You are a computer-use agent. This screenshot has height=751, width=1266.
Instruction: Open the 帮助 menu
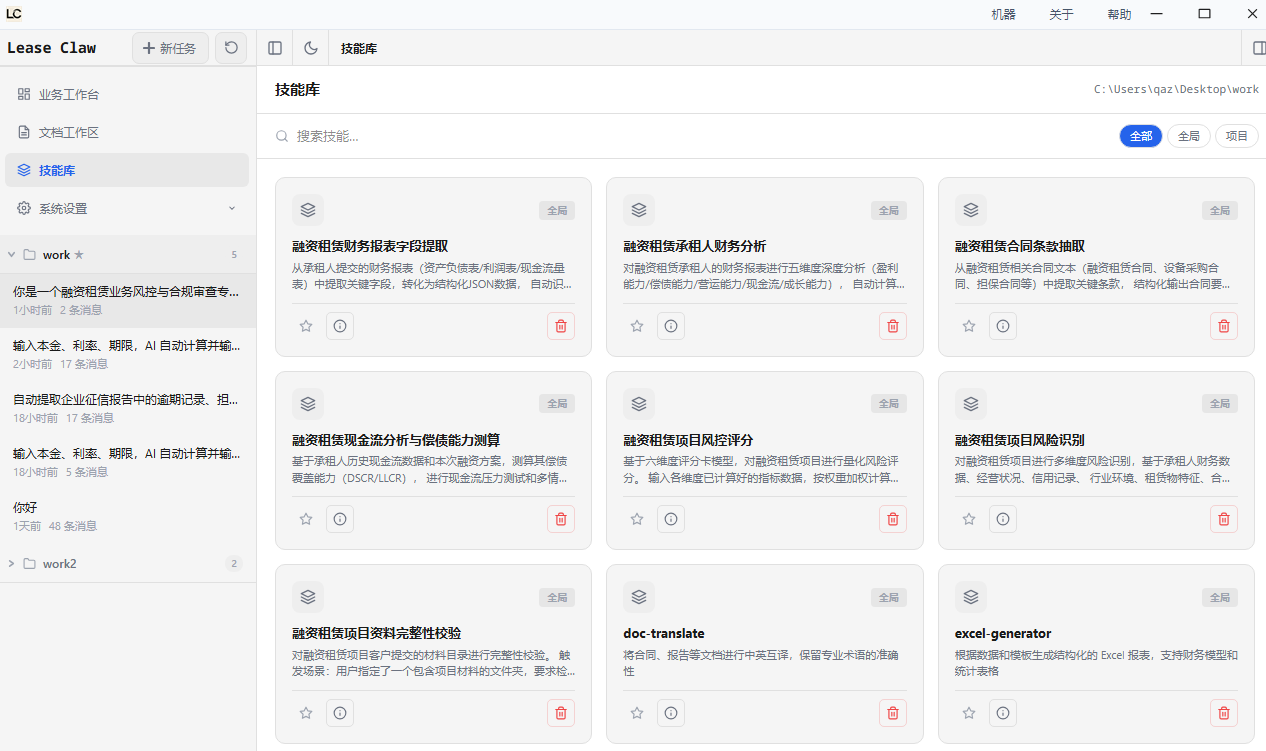coord(1119,14)
